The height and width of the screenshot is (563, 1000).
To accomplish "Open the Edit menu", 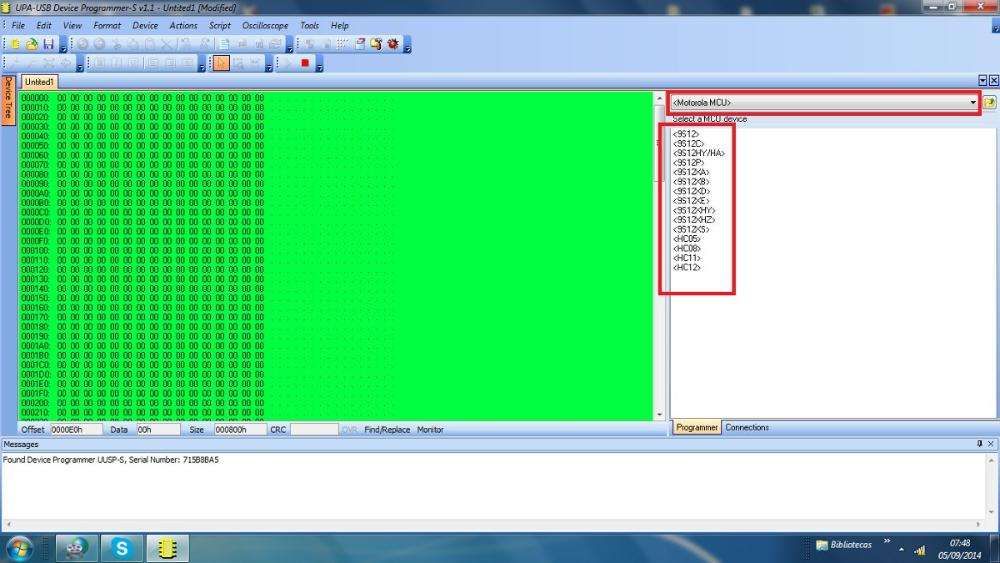I will tap(44, 26).
